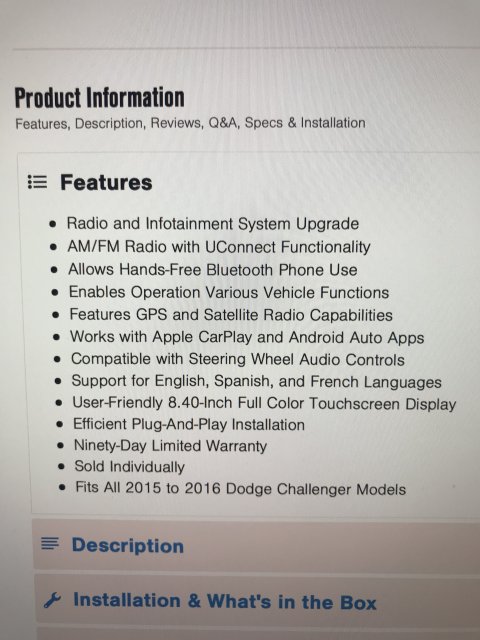Click Efficient Plug-And-Play Installation item

[x=189, y=424]
